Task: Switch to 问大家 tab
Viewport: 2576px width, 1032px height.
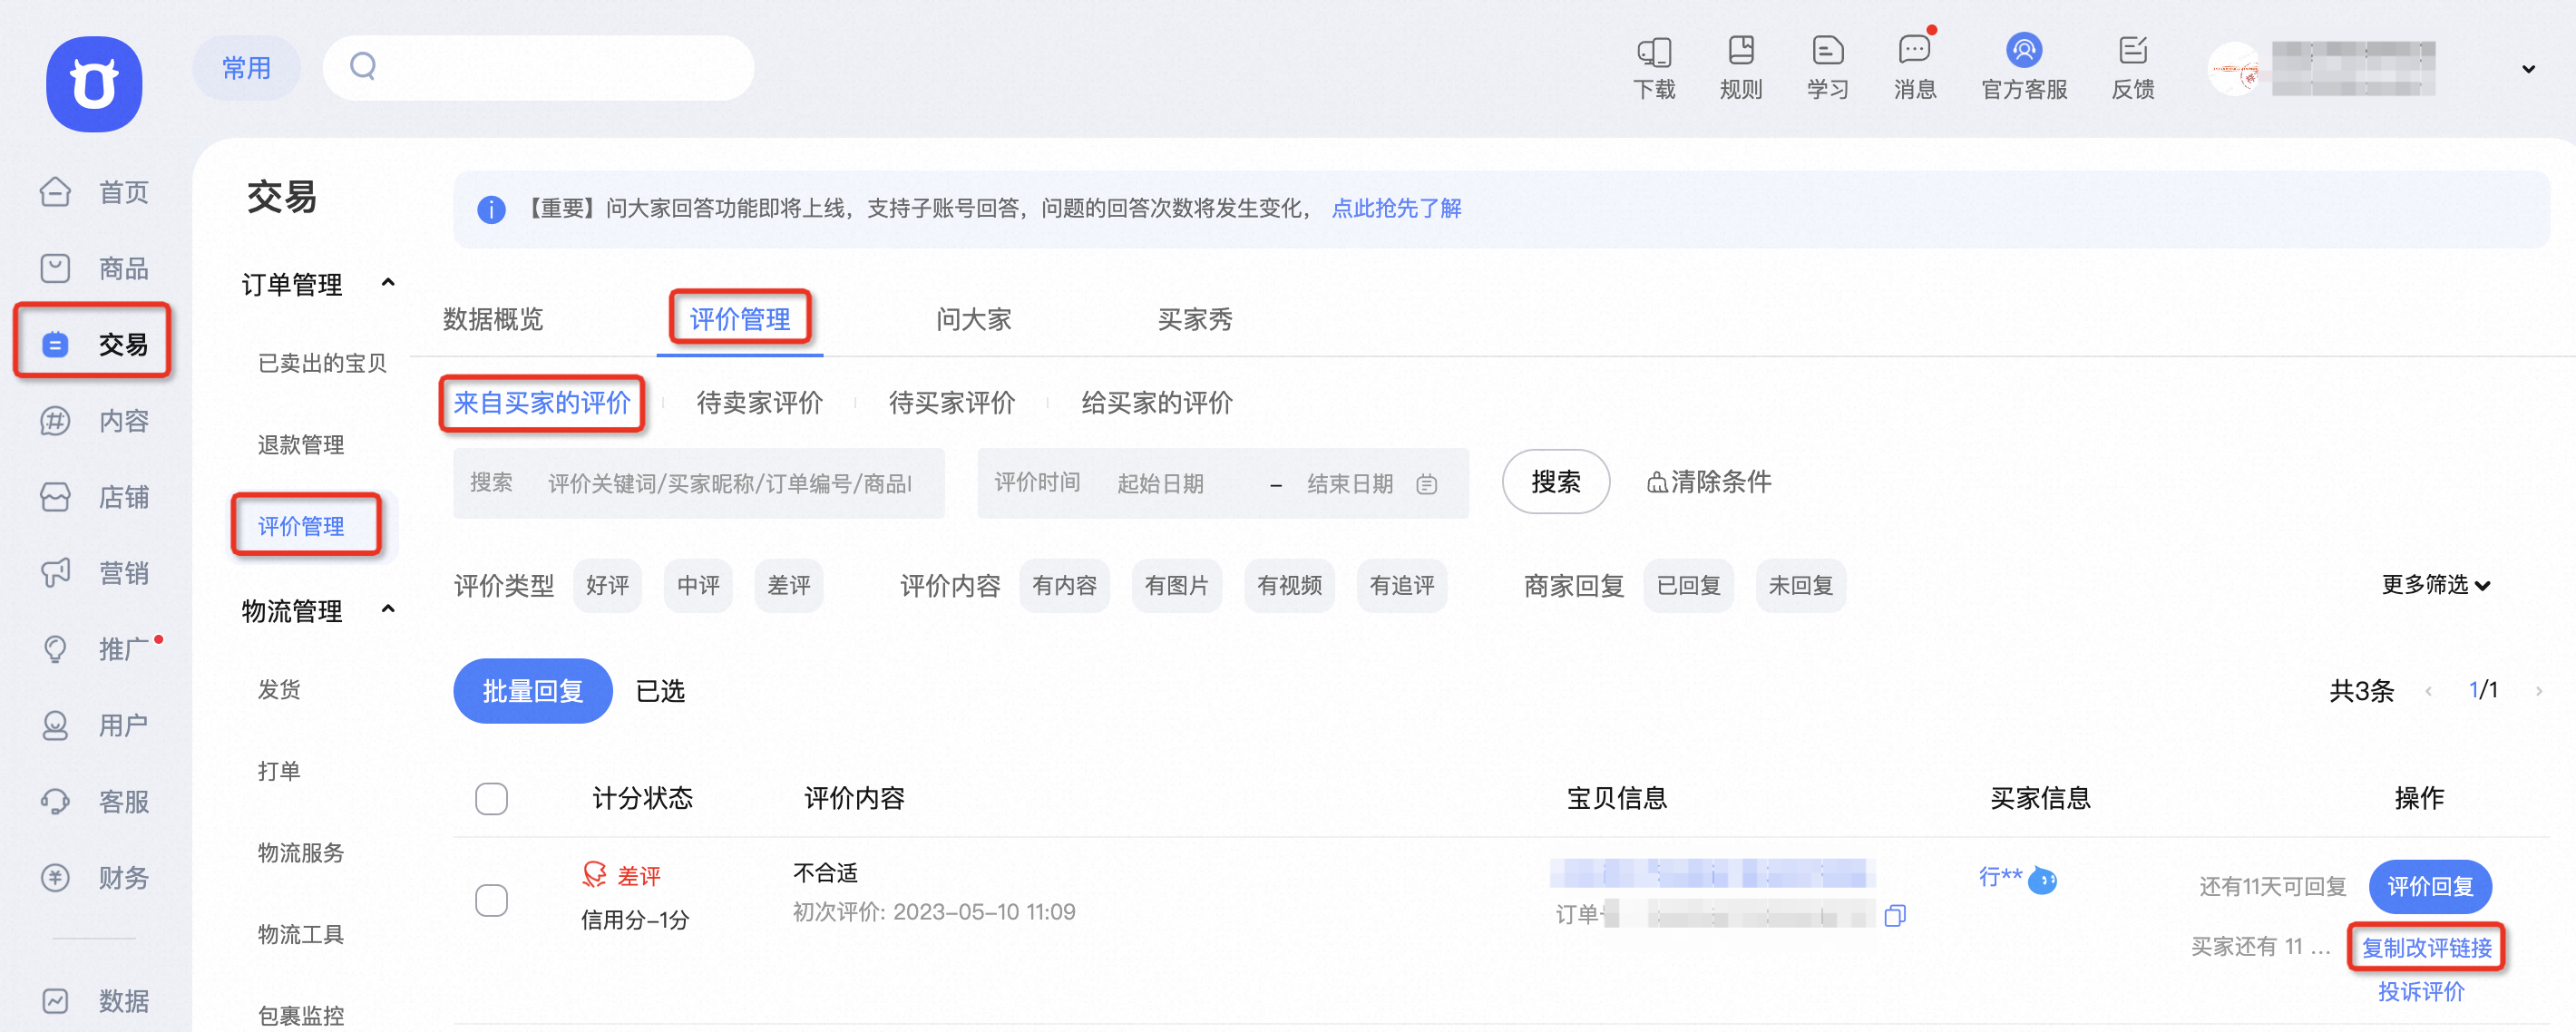Action: pyautogui.click(x=974, y=319)
